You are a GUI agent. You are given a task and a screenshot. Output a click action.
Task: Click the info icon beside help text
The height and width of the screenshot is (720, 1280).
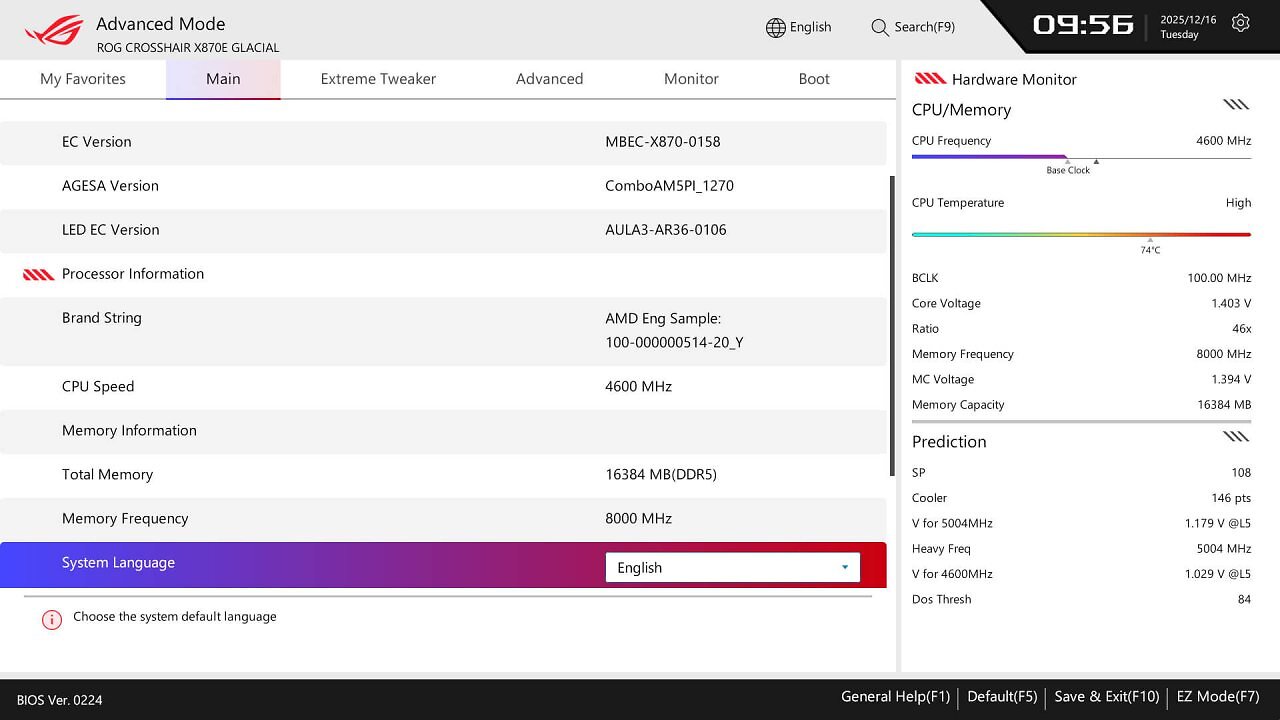click(52, 620)
